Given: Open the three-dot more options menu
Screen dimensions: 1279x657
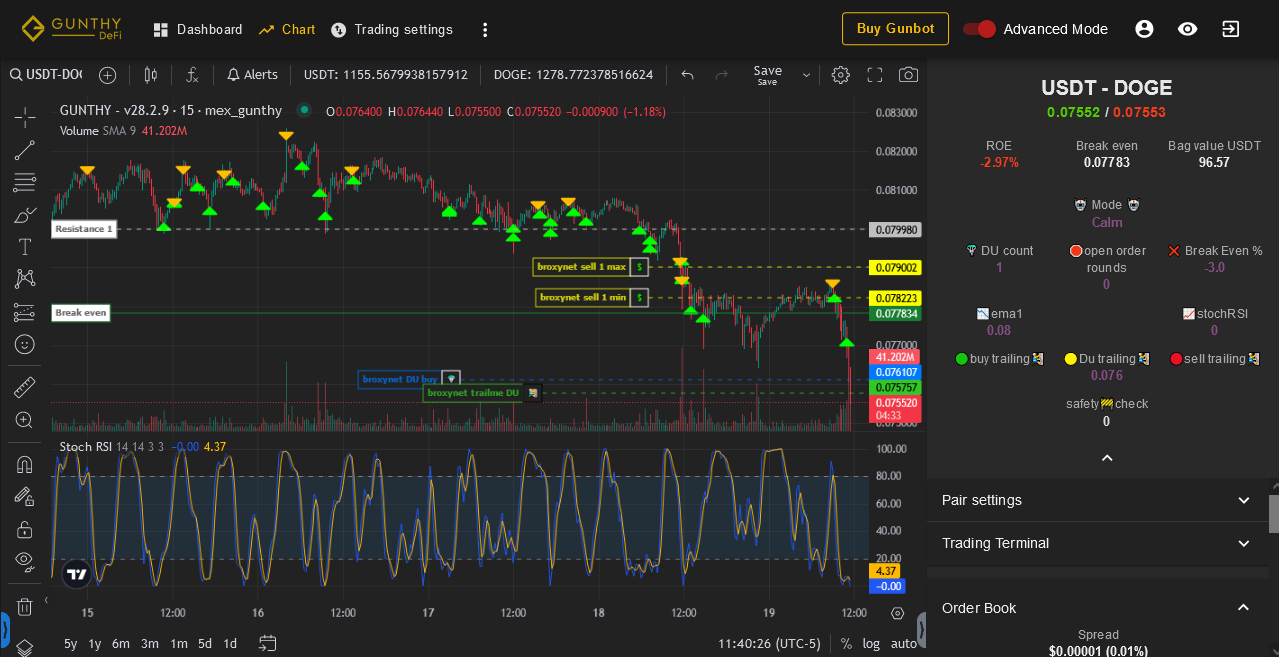Looking at the screenshot, I should coord(485,30).
